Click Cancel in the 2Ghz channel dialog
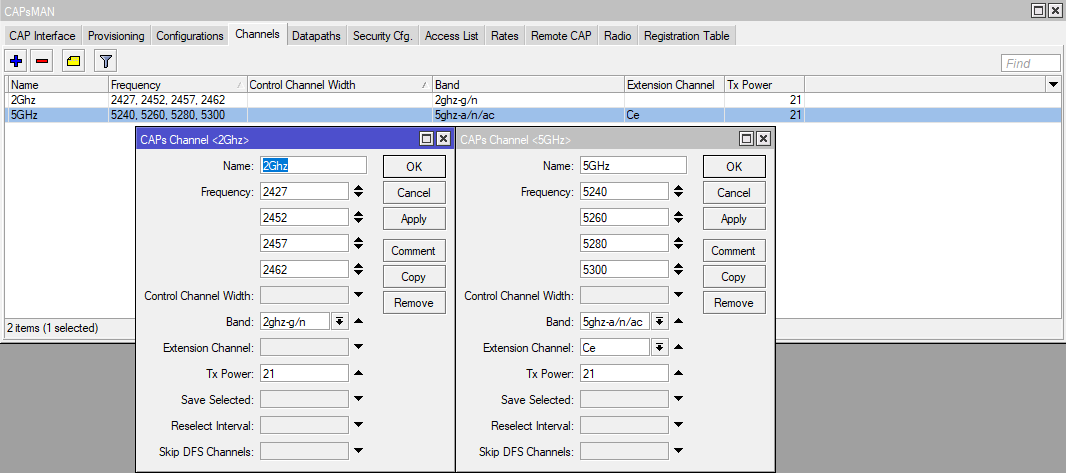1066x473 pixels. click(x=414, y=193)
